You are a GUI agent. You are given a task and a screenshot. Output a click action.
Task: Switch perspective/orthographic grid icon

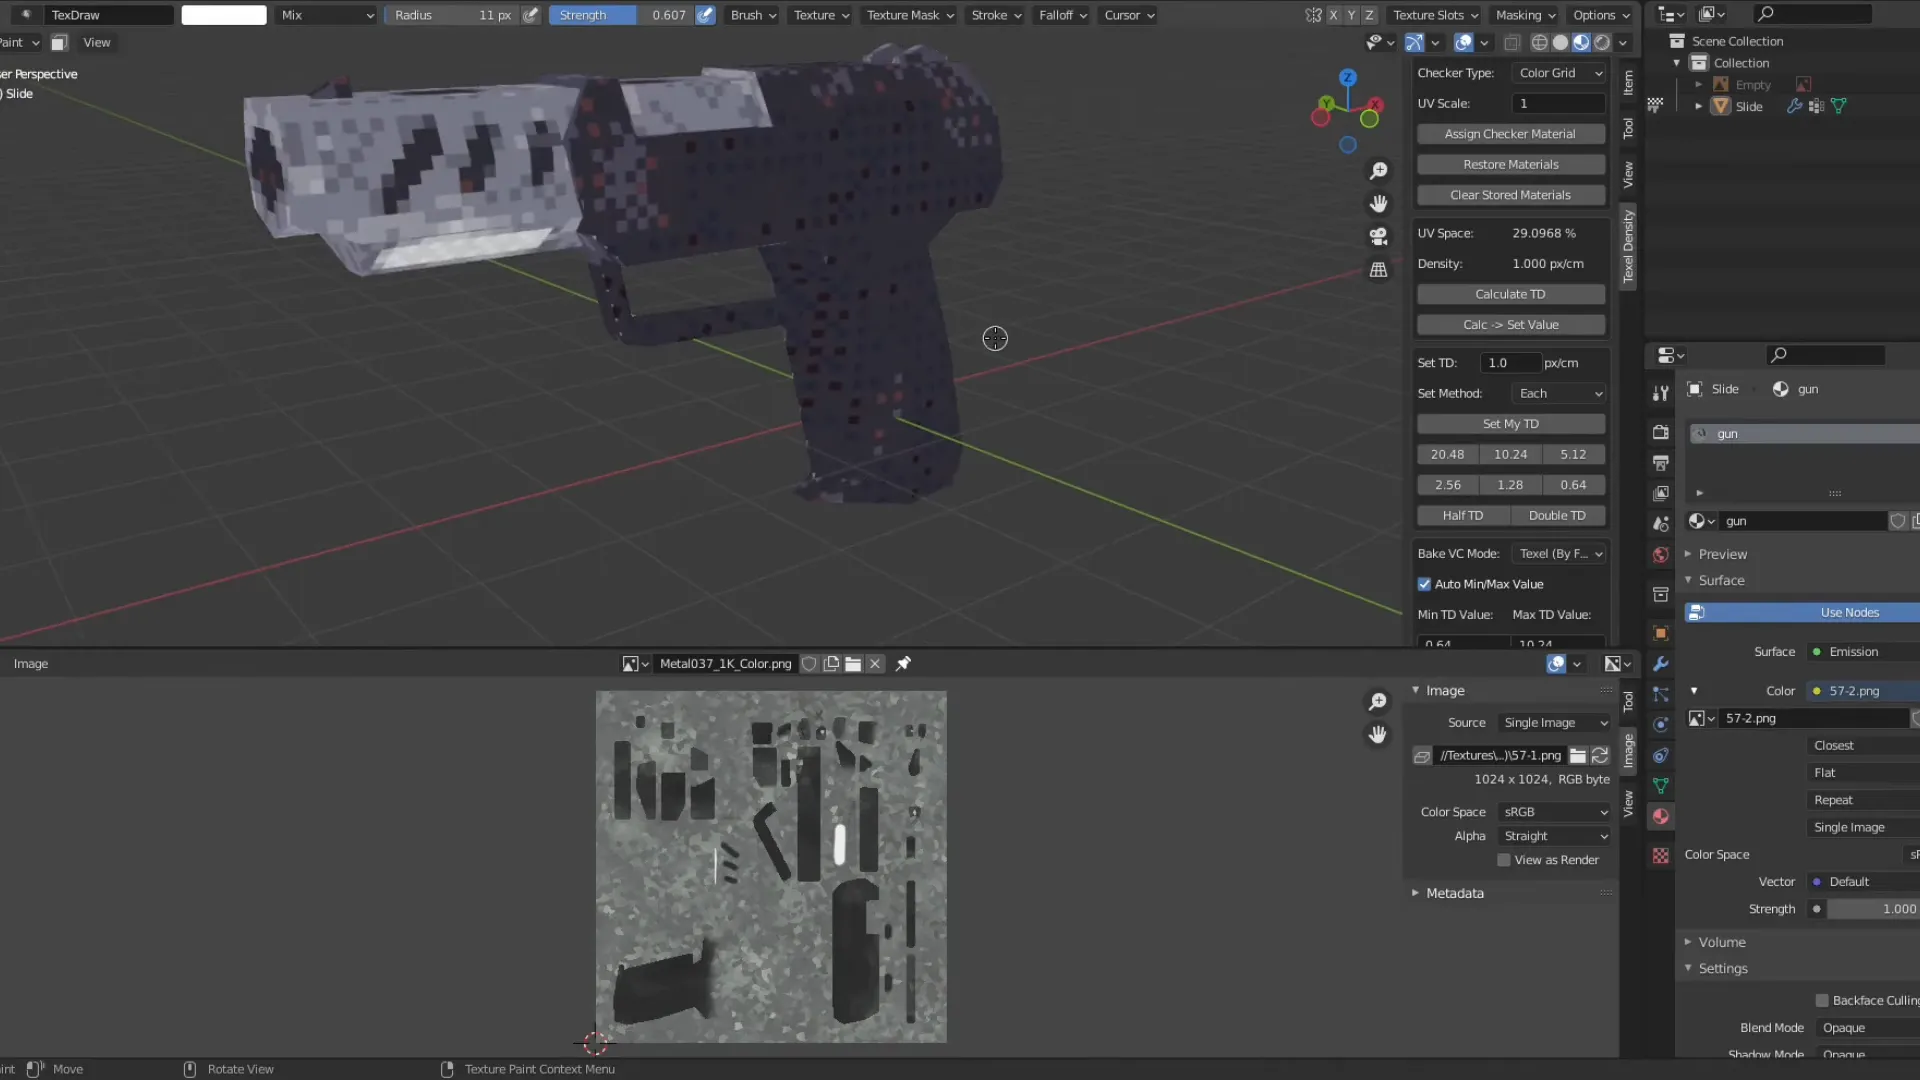pyautogui.click(x=1378, y=270)
